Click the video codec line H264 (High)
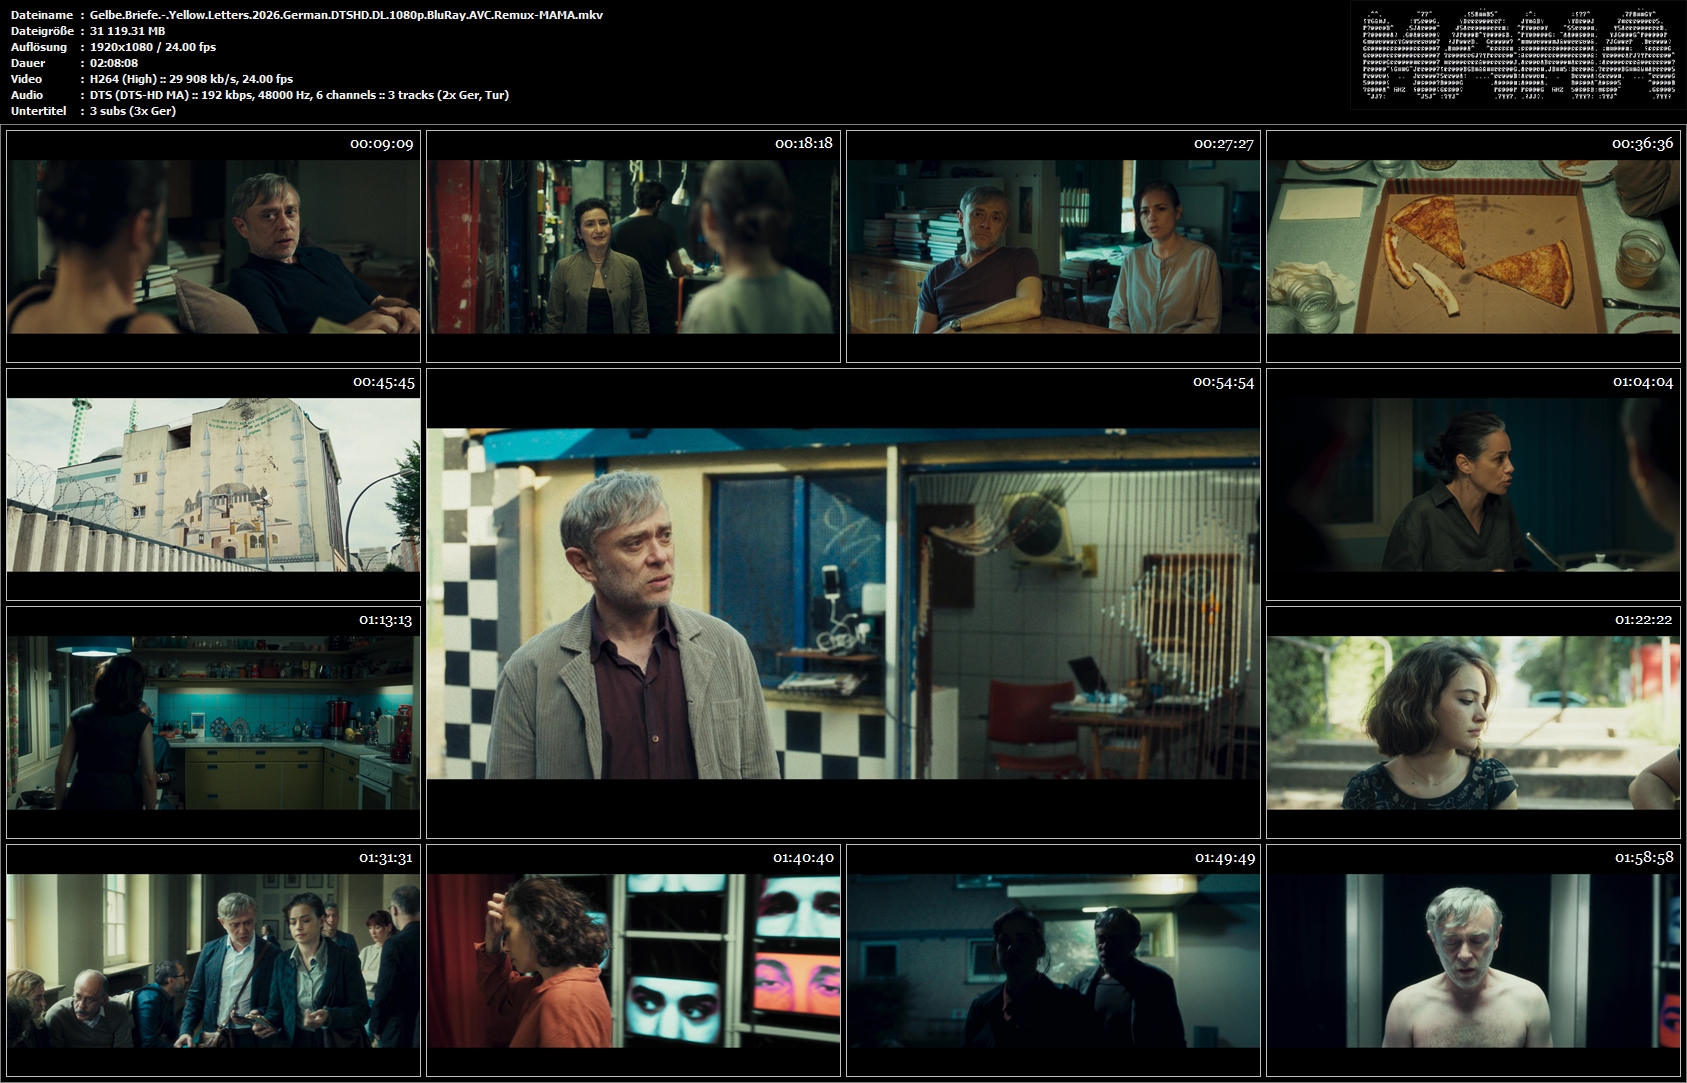Viewport: 1687px width, 1083px height. point(191,79)
